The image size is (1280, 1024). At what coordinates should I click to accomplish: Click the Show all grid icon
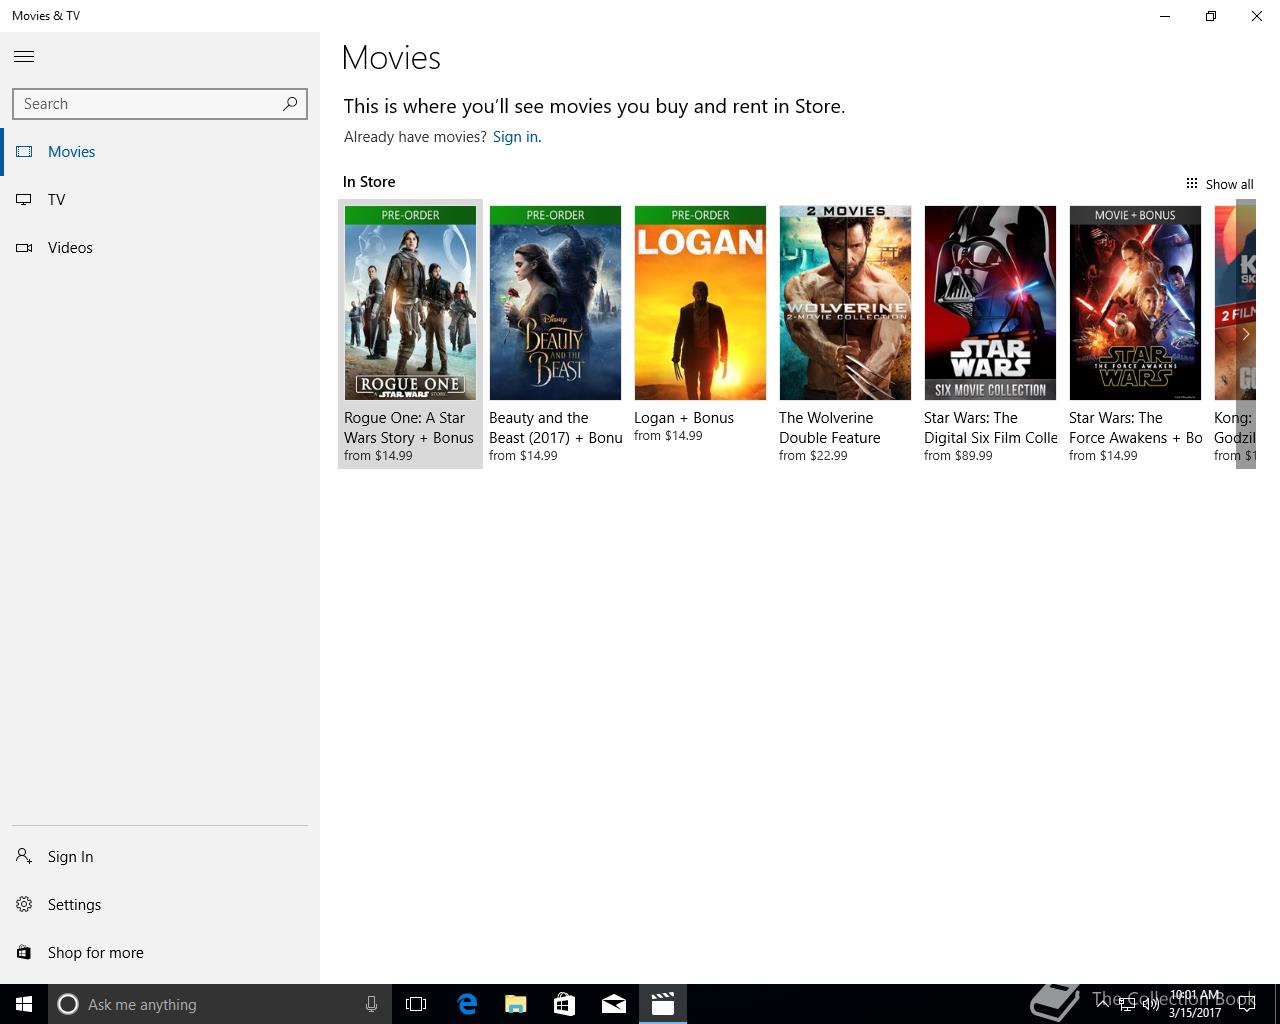pos(1192,183)
